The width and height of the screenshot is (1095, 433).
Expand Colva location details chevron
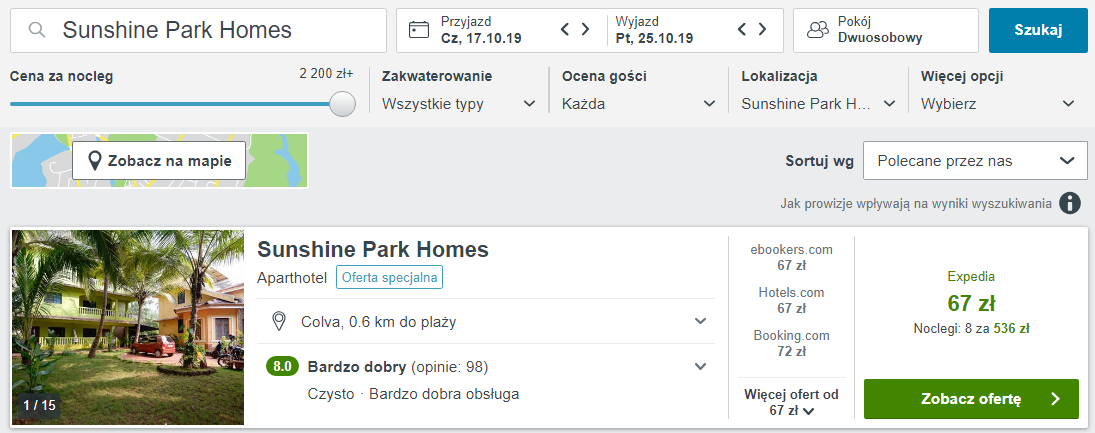(700, 321)
